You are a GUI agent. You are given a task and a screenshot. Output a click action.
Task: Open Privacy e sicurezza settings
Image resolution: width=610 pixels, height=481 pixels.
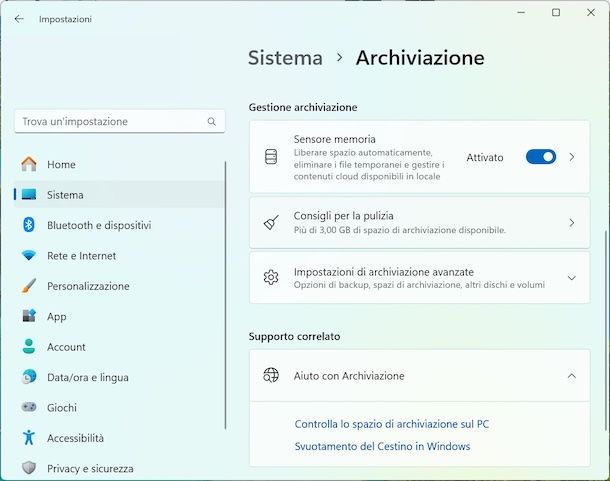click(x=90, y=468)
